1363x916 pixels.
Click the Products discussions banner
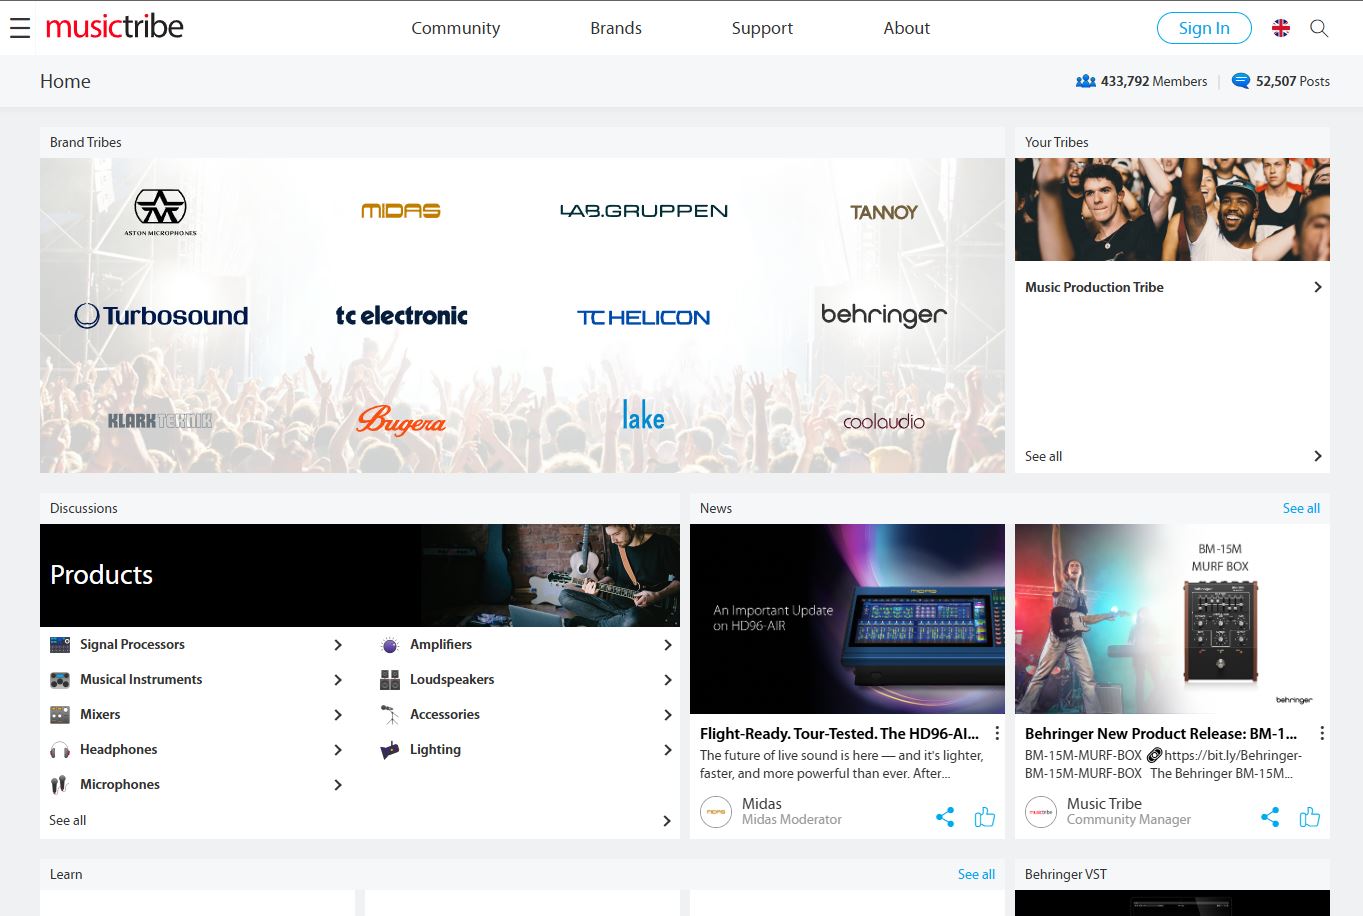pyautogui.click(x=360, y=575)
